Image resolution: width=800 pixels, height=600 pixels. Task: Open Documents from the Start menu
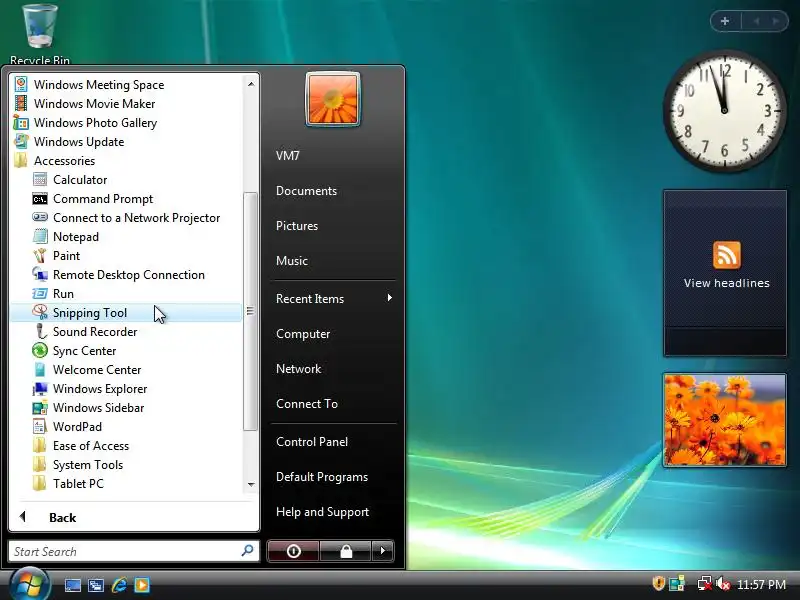point(306,191)
